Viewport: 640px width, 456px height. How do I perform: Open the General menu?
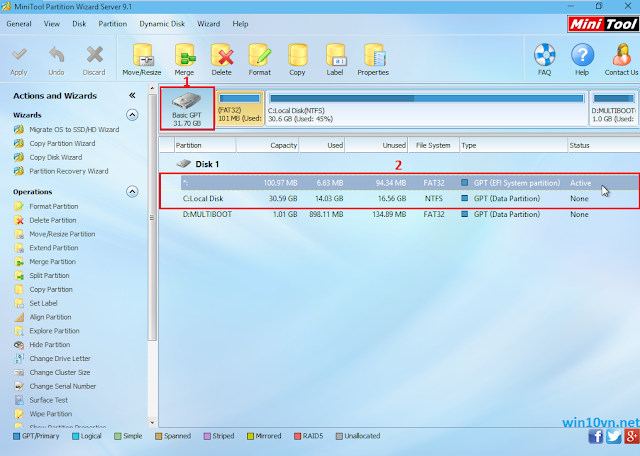[19, 24]
